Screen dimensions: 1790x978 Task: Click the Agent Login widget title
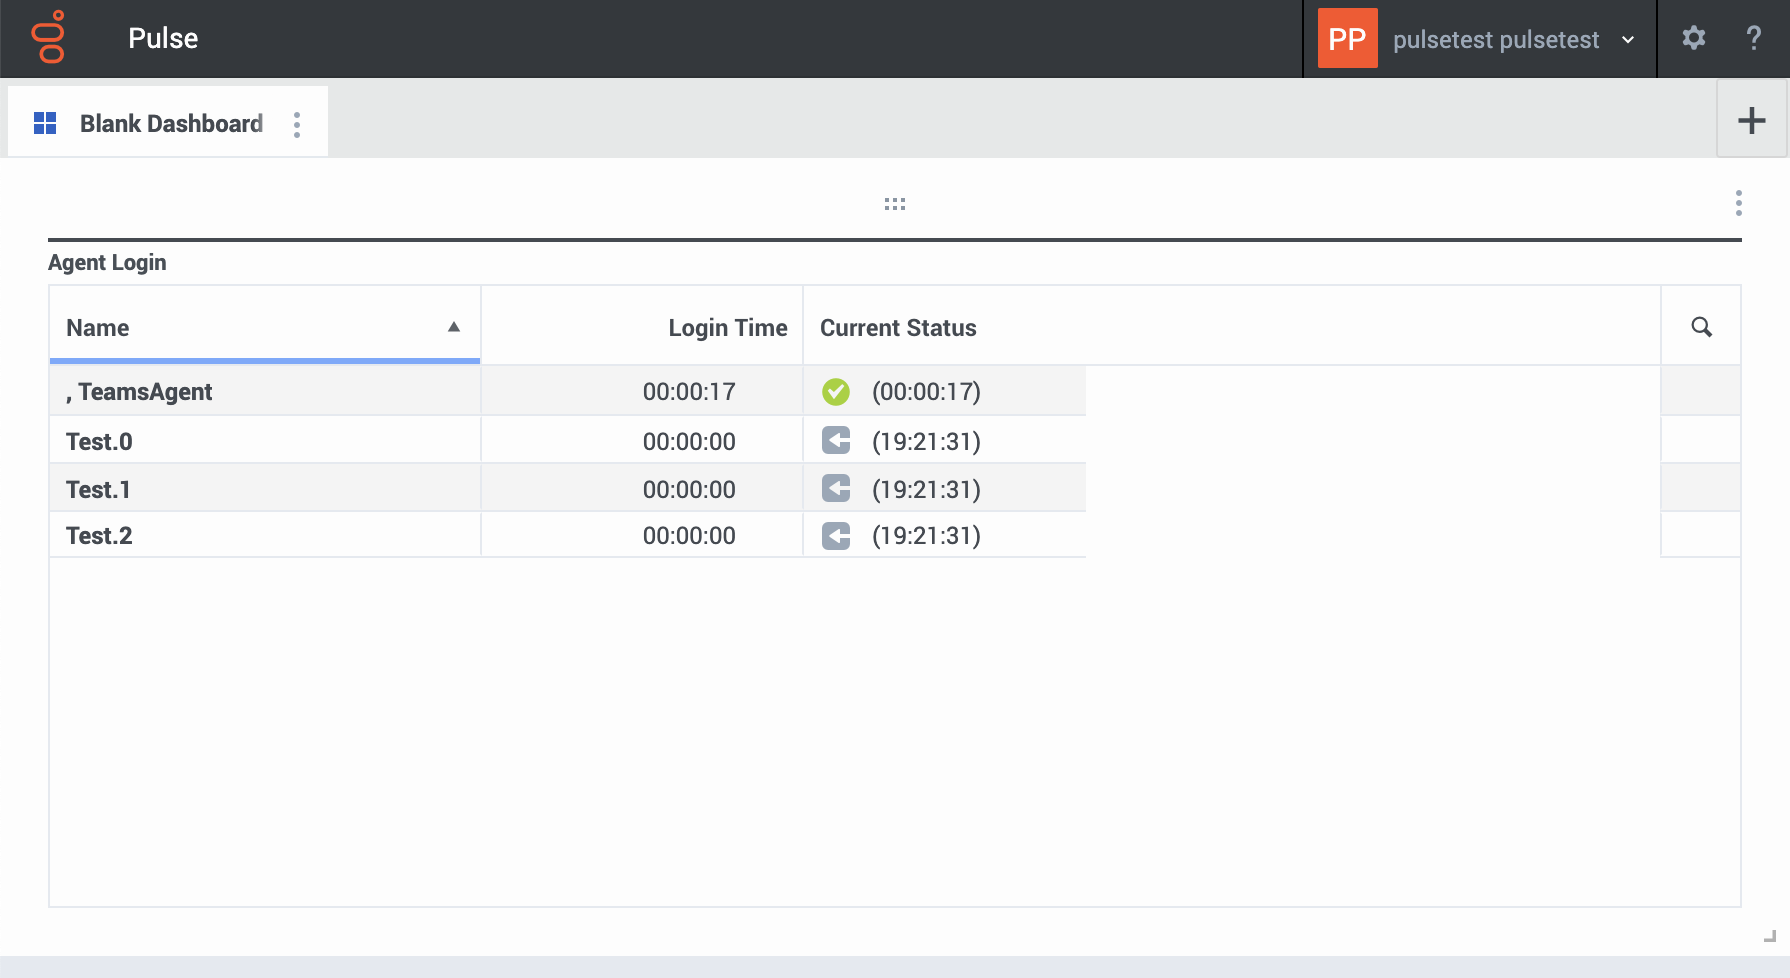(107, 263)
